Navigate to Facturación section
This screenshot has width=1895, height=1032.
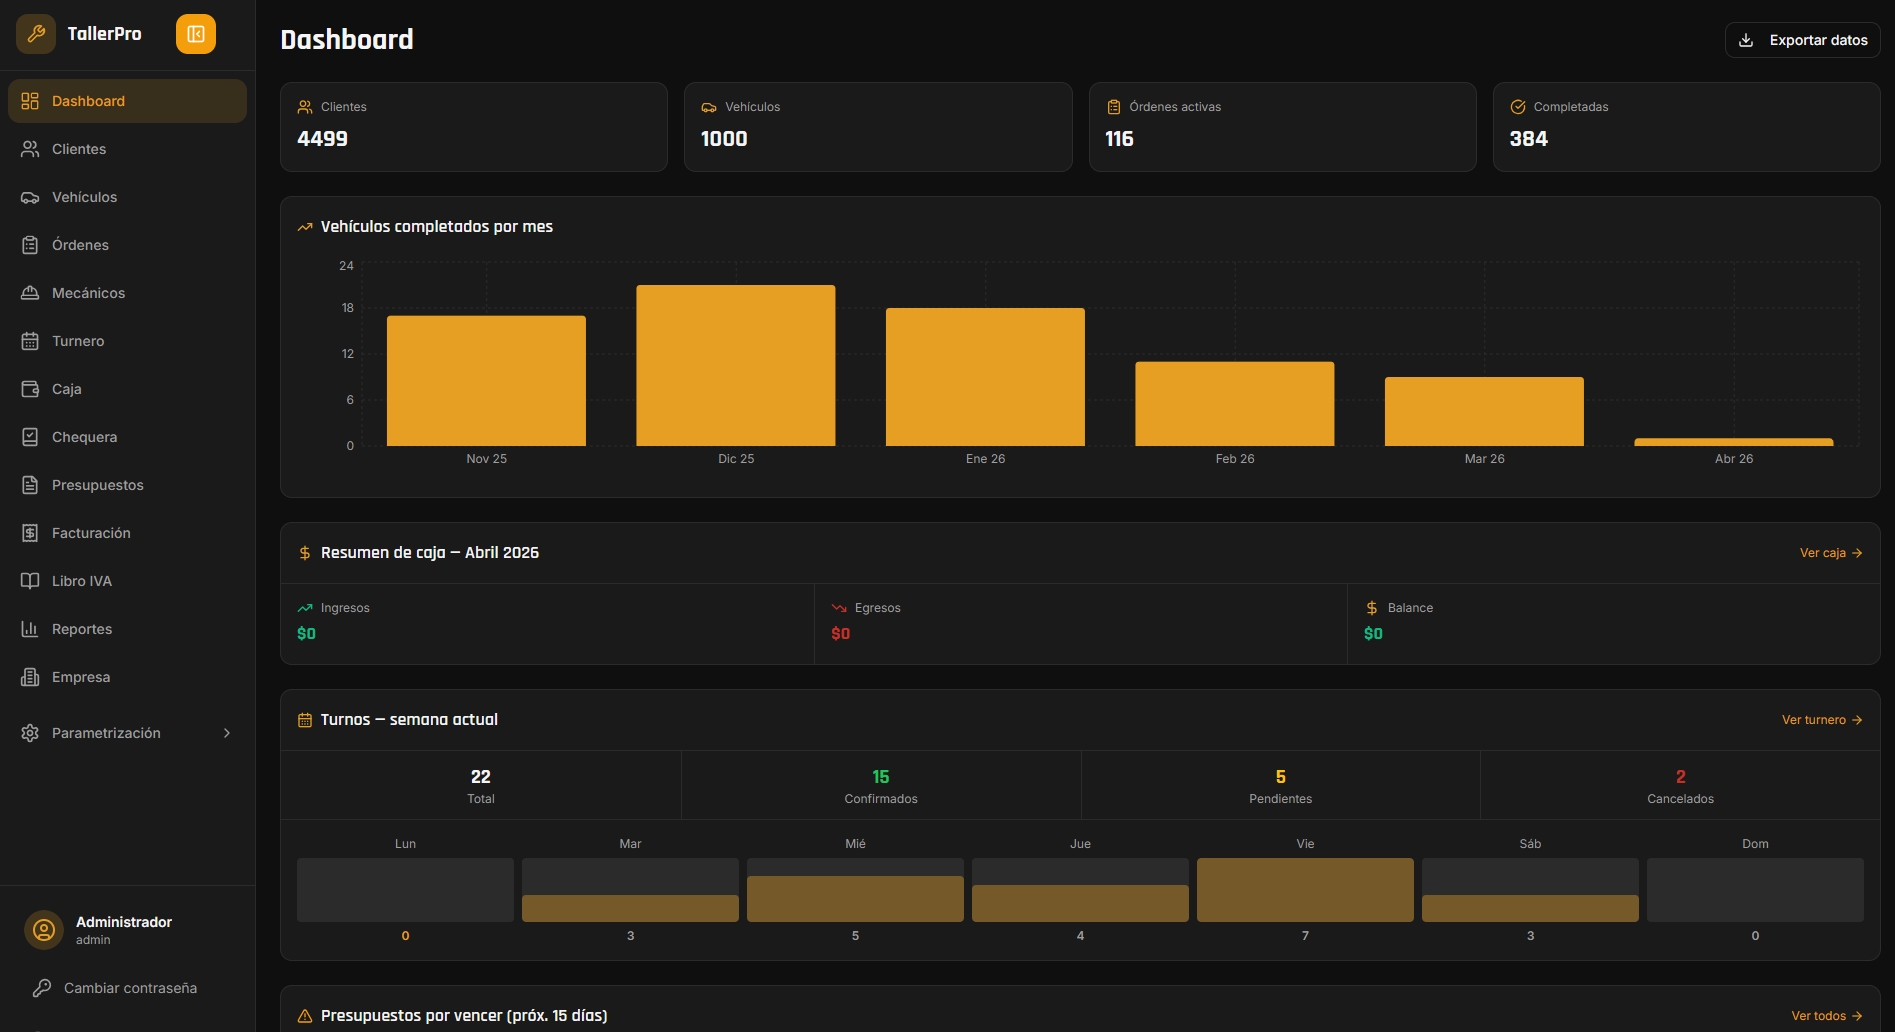coord(91,533)
